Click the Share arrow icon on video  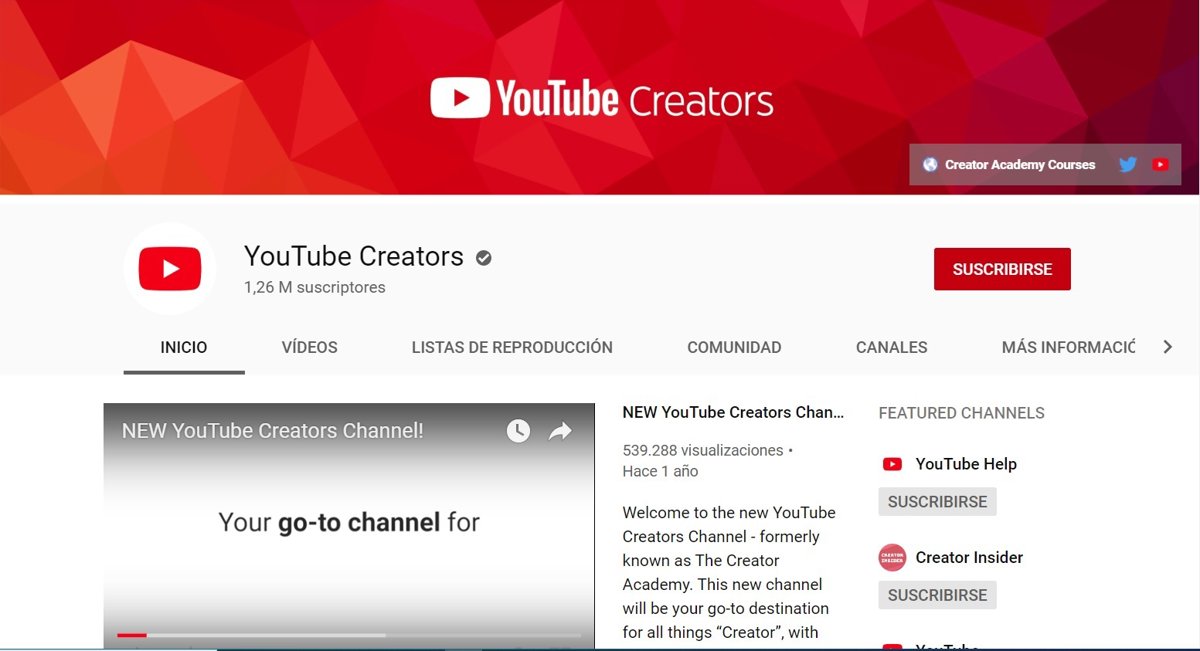pyautogui.click(x=560, y=431)
